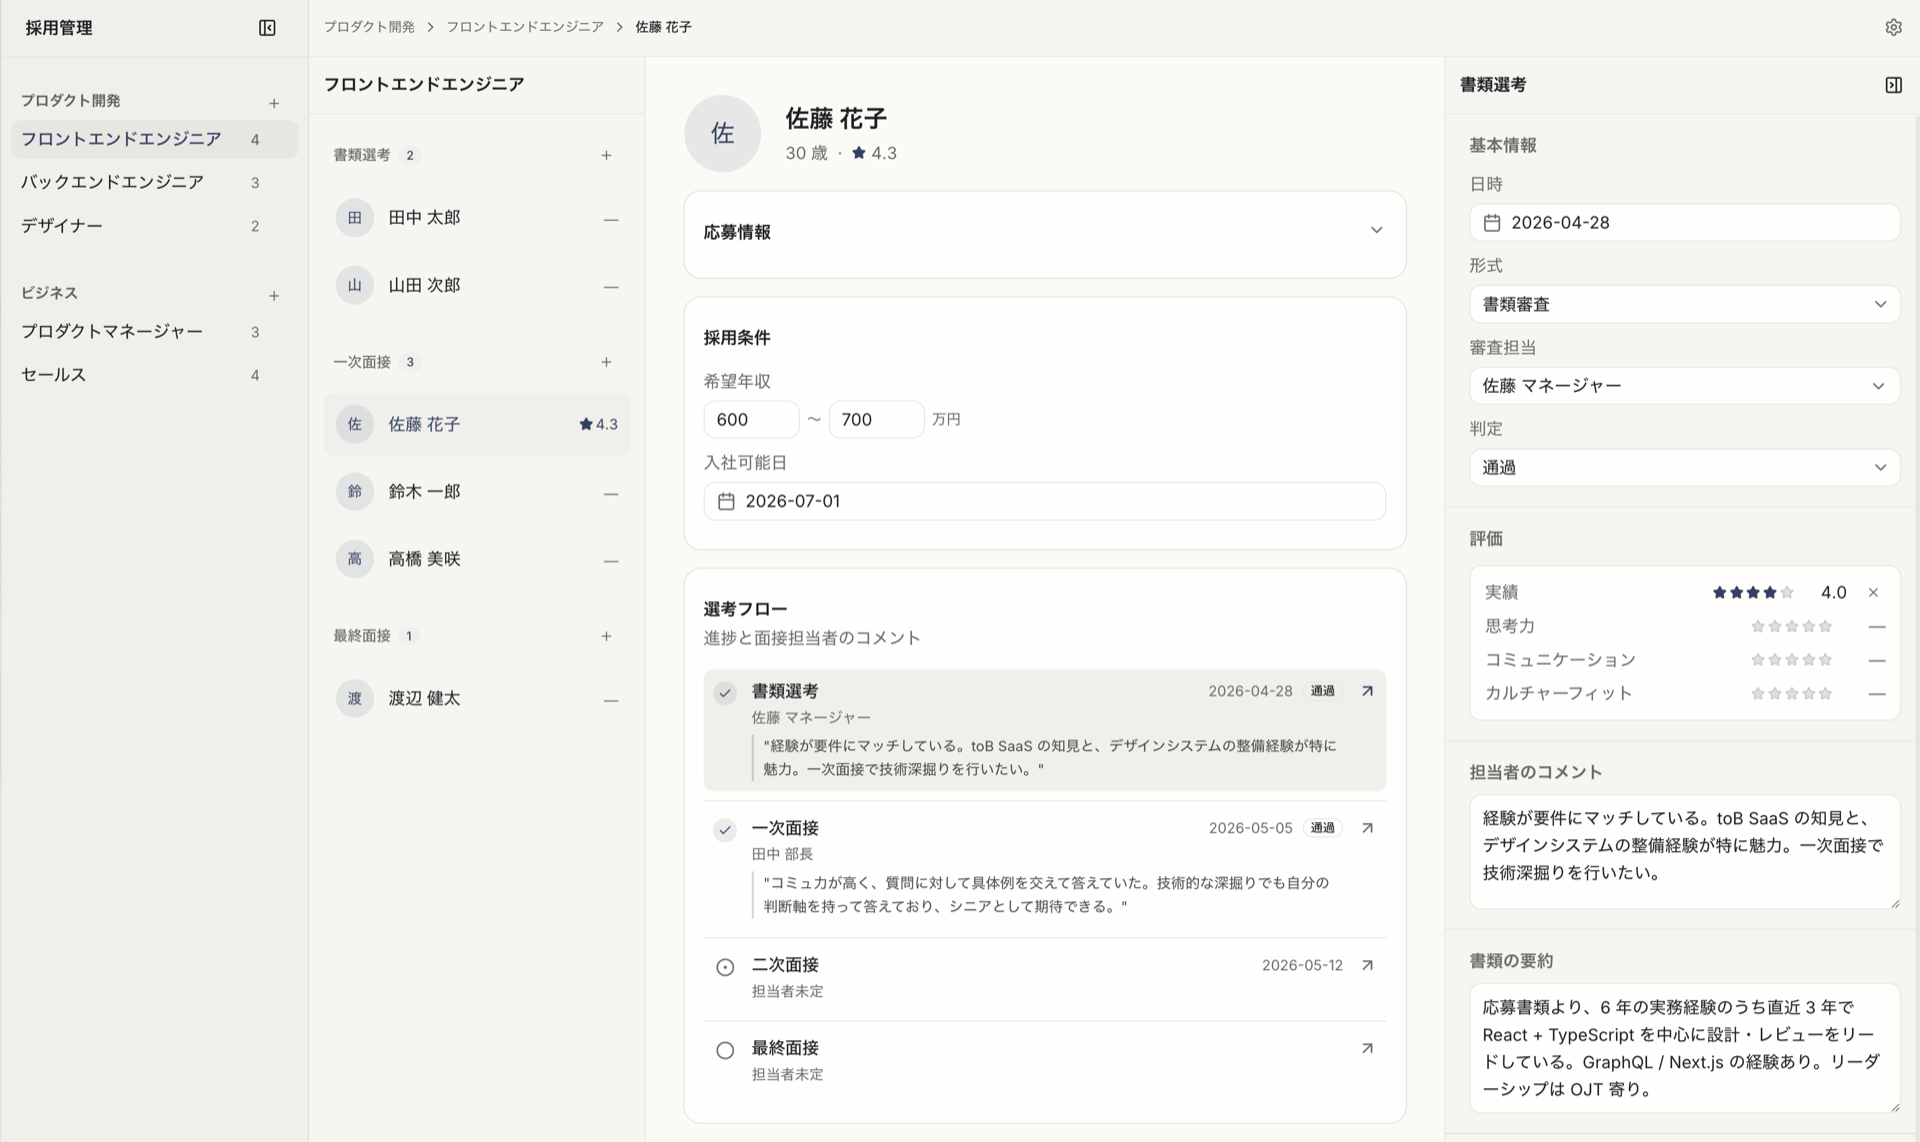Click the 一次面接 completed checkmark
Screen dimensions: 1920x1142
coord(725,830)
